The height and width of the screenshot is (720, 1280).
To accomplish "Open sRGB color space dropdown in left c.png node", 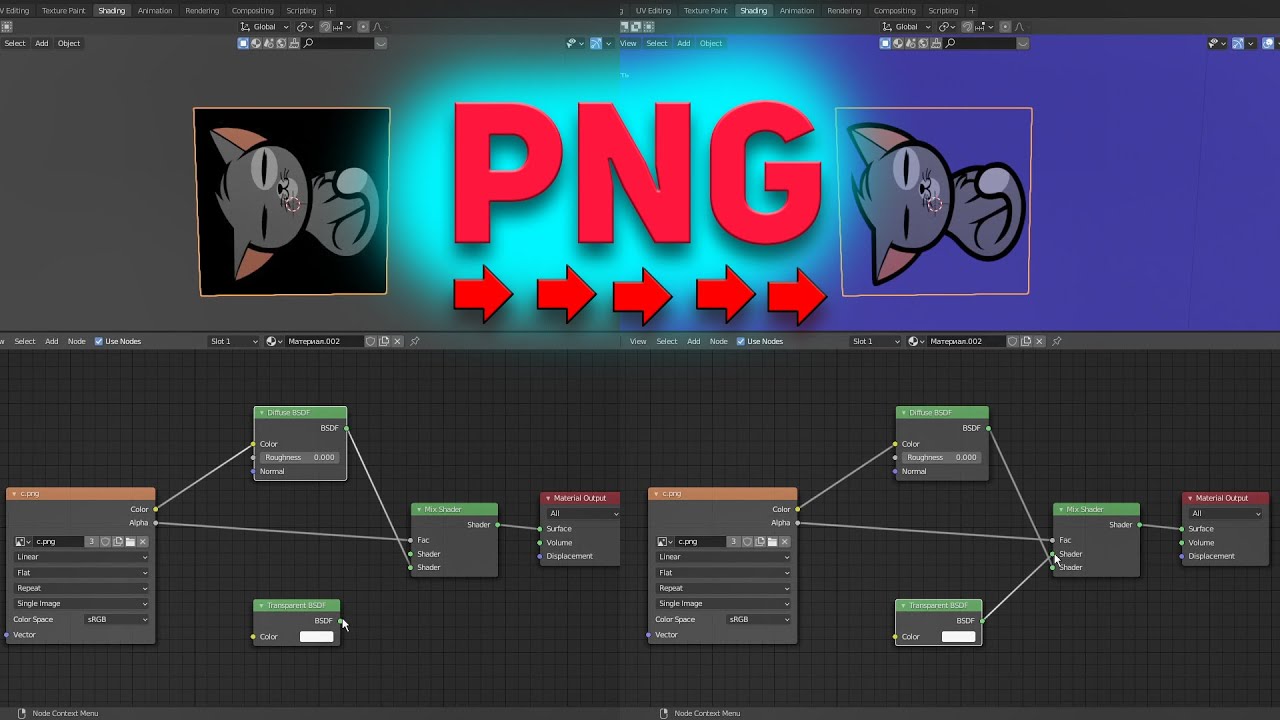I will 117,619.
